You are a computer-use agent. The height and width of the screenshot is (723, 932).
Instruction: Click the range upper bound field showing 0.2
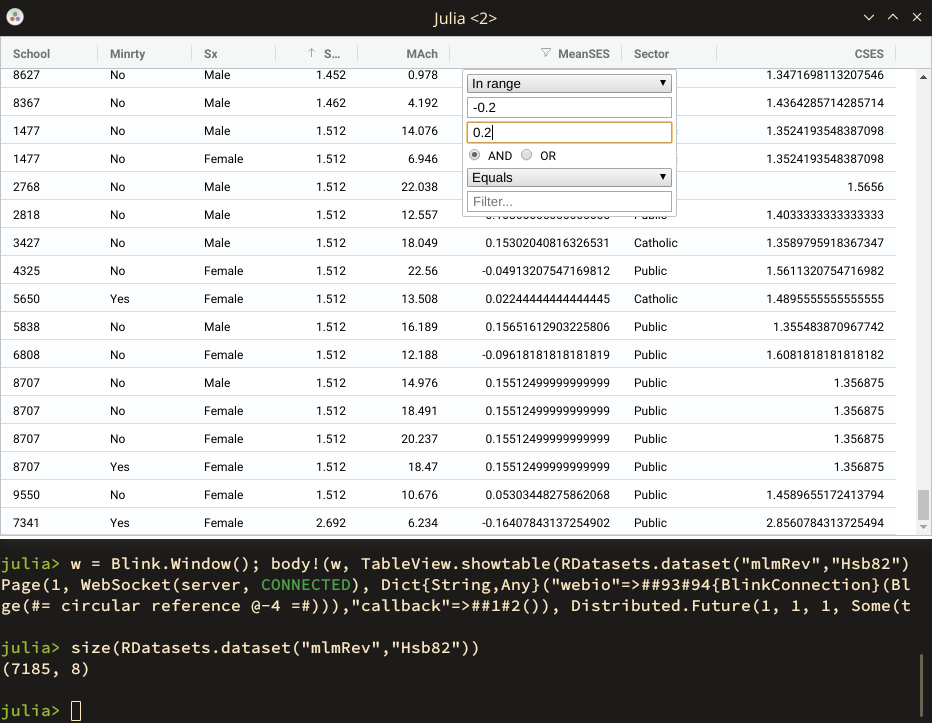(x=569, y=132)
